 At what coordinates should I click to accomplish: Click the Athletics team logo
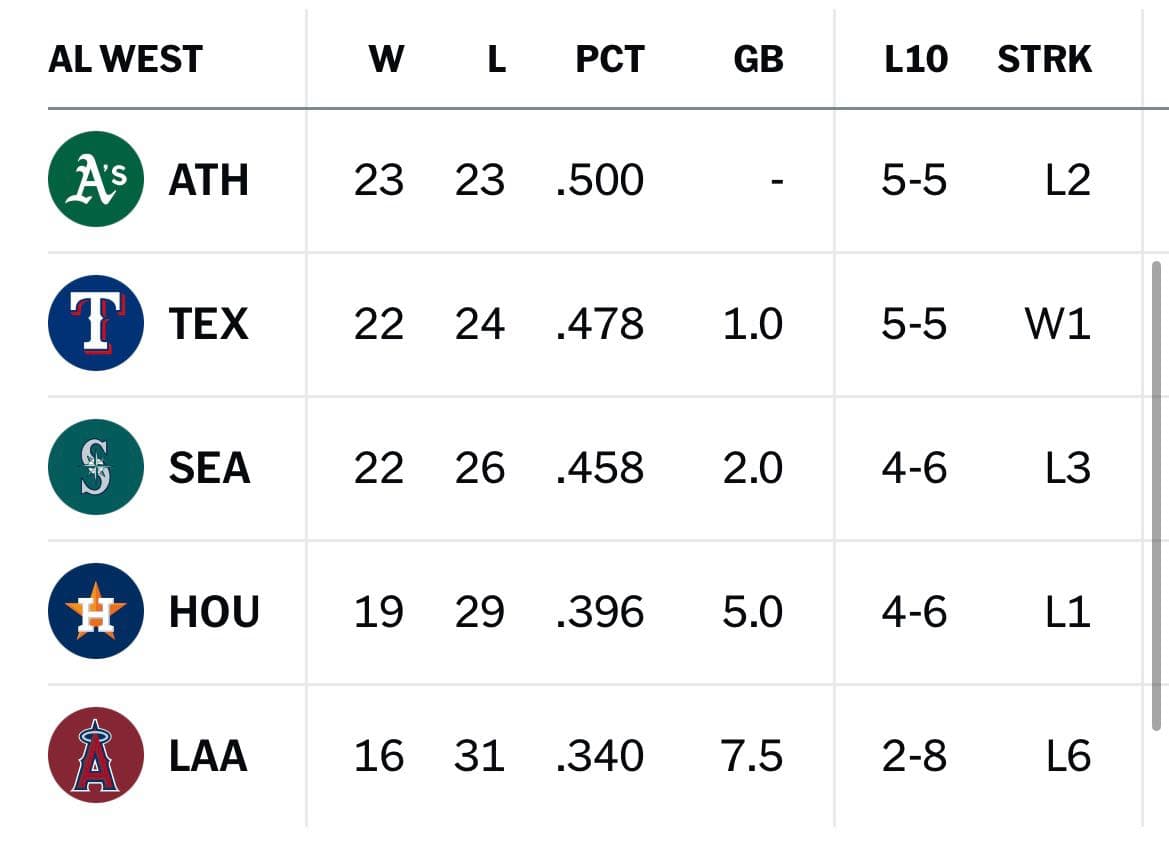[x=95, y=179]
